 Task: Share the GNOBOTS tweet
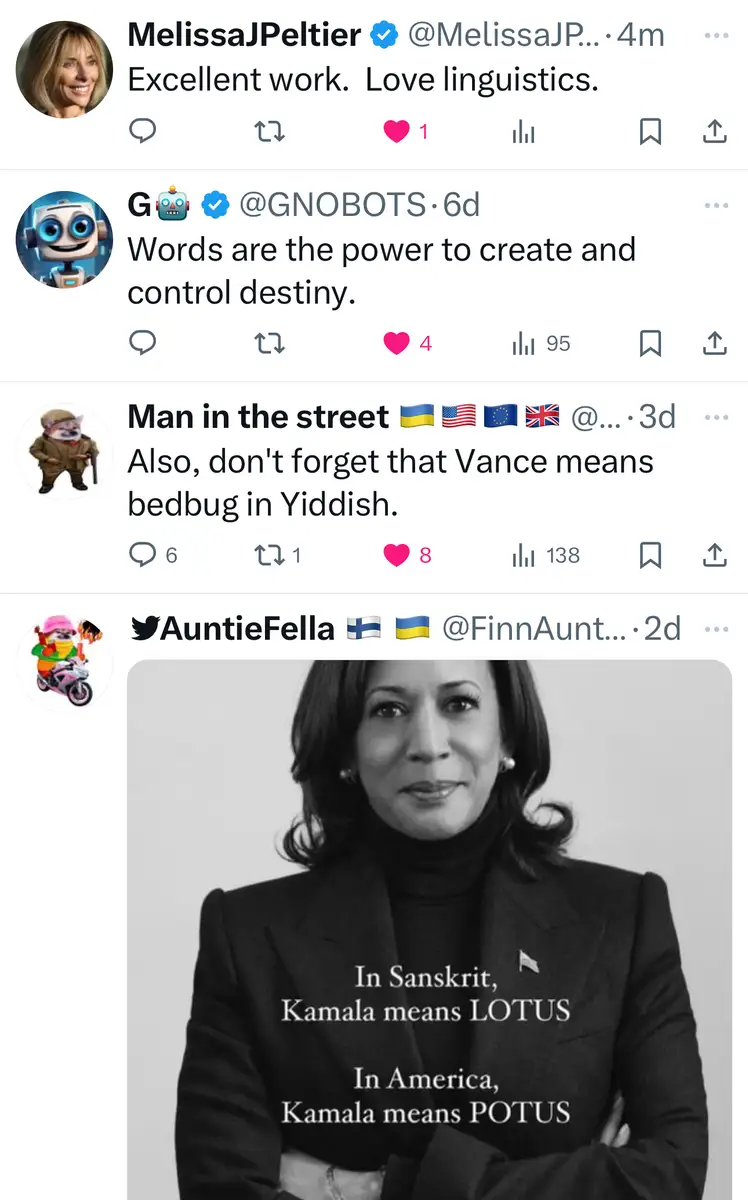[x=714, y=343]
